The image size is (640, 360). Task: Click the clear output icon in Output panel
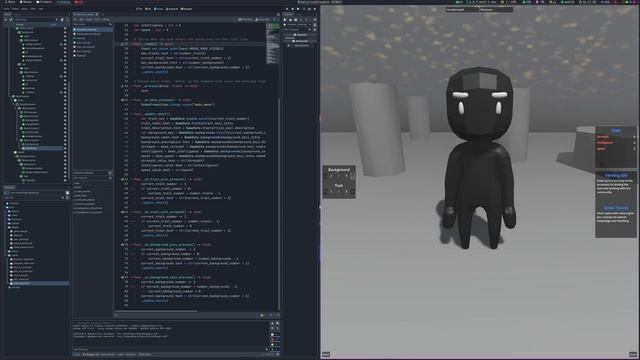[x=272, y=323]
